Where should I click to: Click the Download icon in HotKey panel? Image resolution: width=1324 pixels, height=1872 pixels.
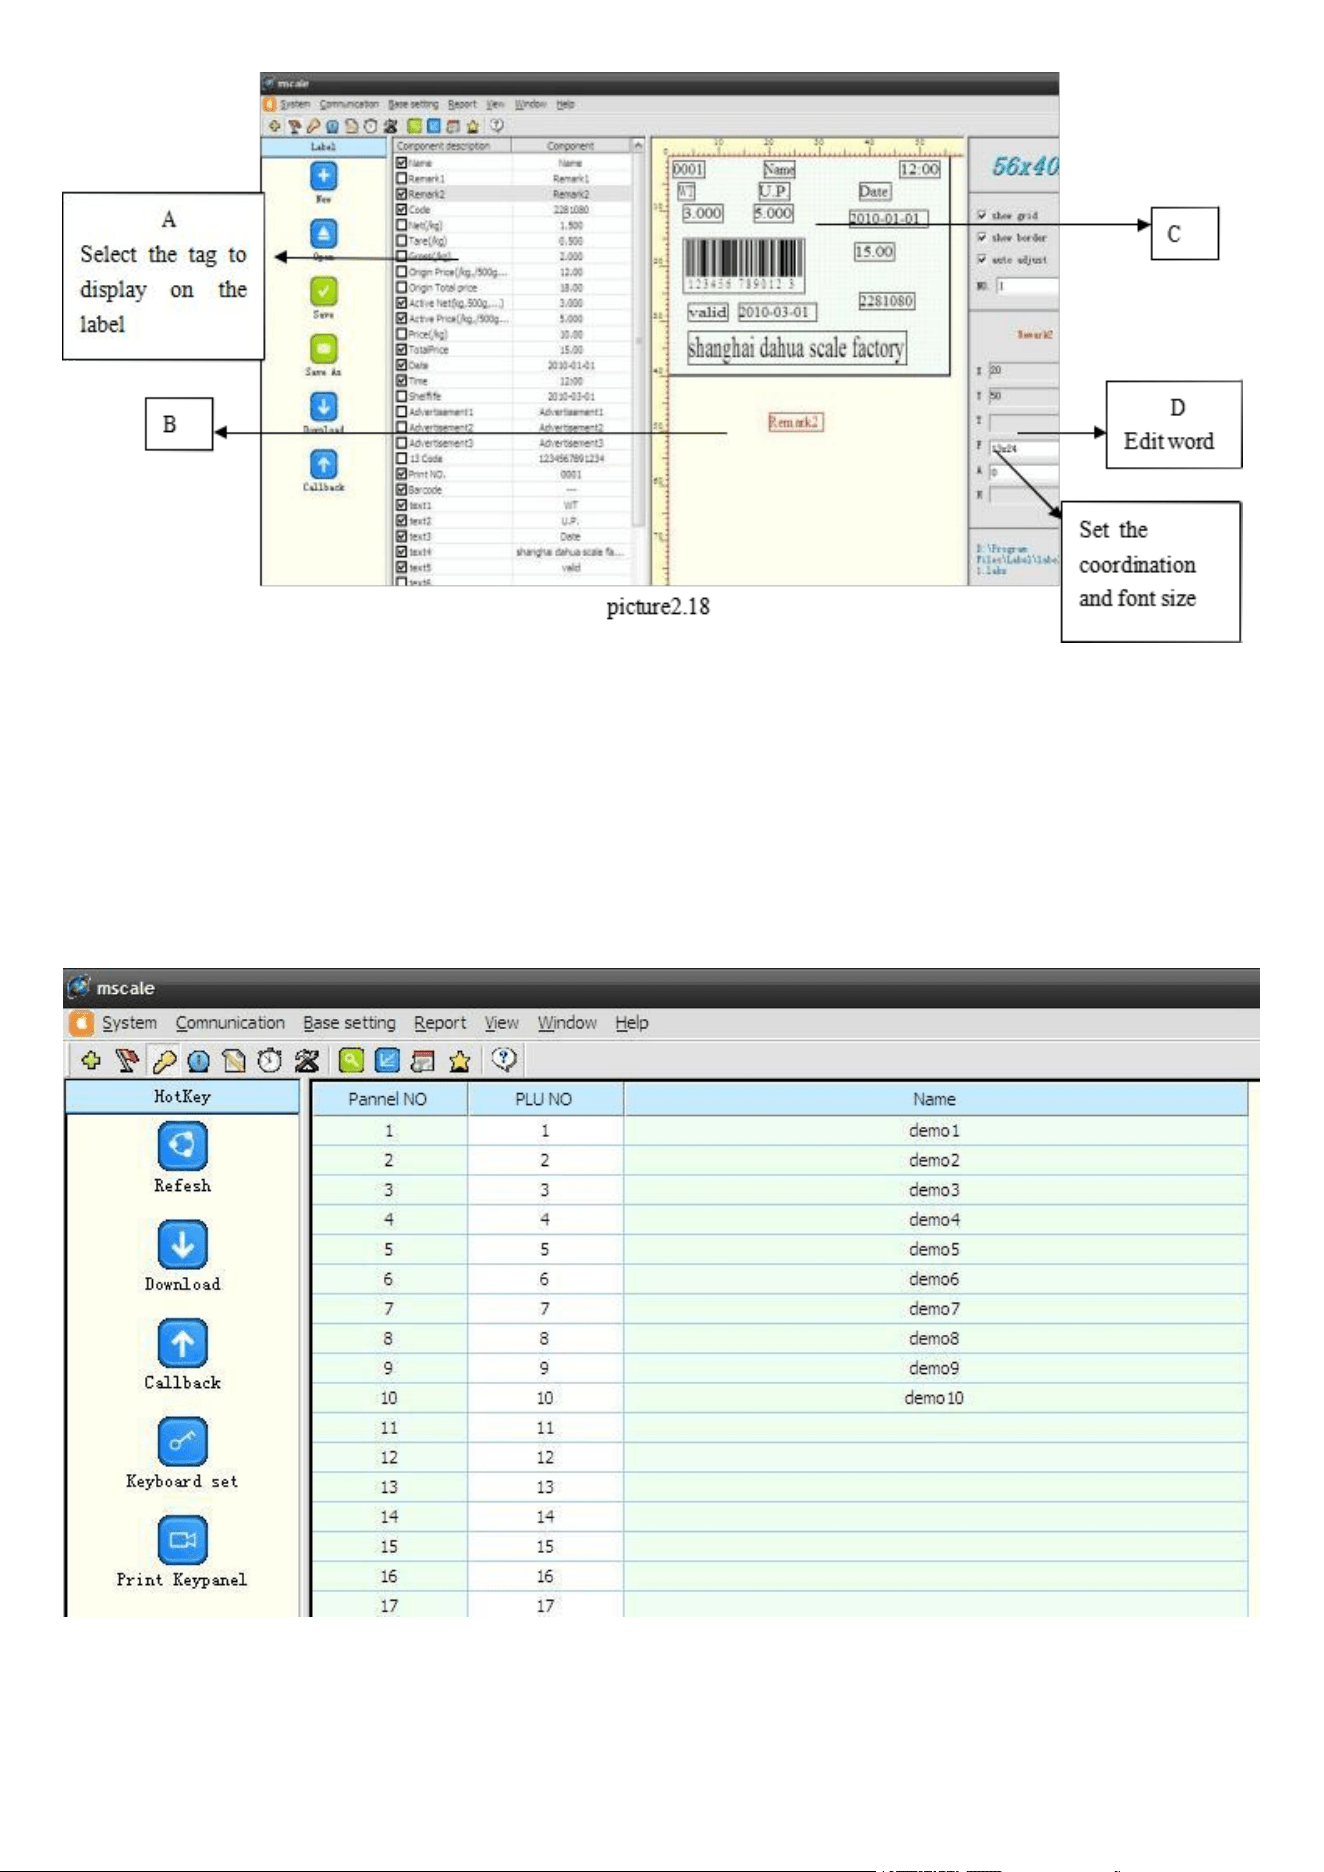pyautogui.click(x=182, y=1244)
